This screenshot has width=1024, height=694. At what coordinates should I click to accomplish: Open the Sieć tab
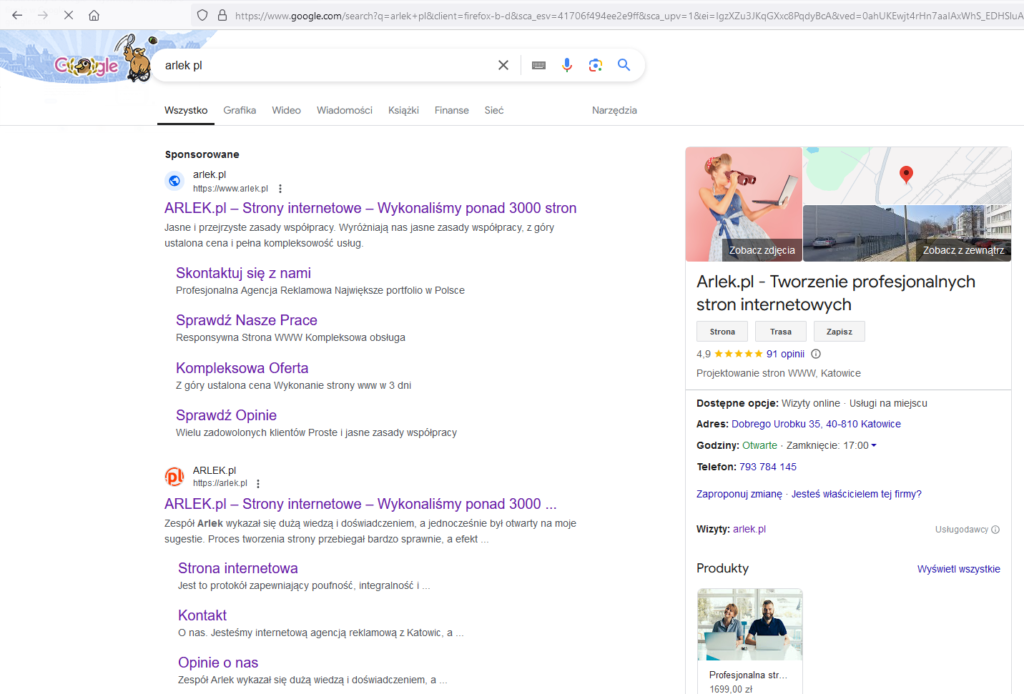click(494, 110)
